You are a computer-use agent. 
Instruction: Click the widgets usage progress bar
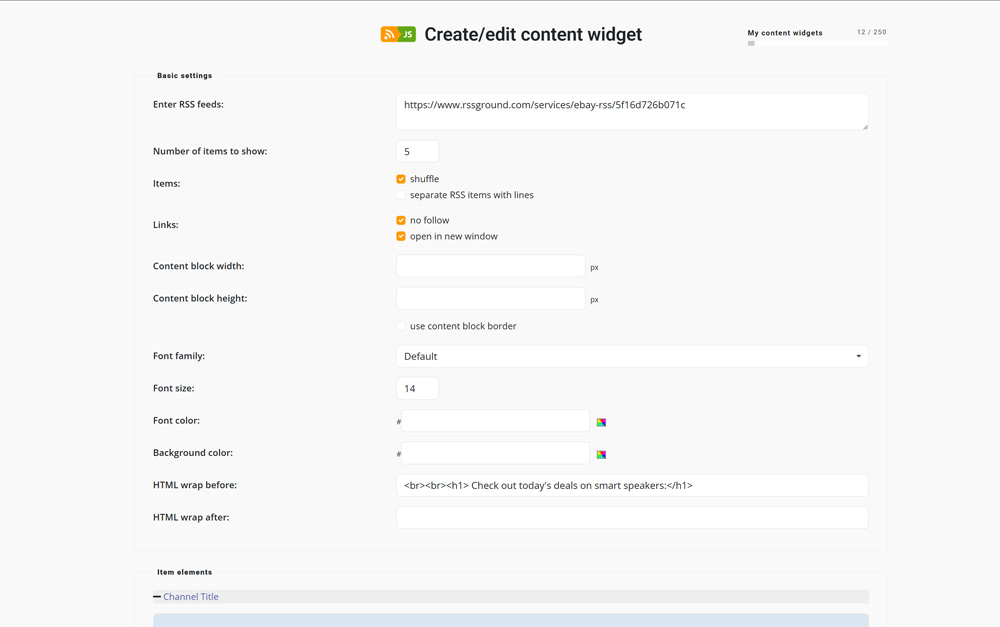[x=816, y=44]
